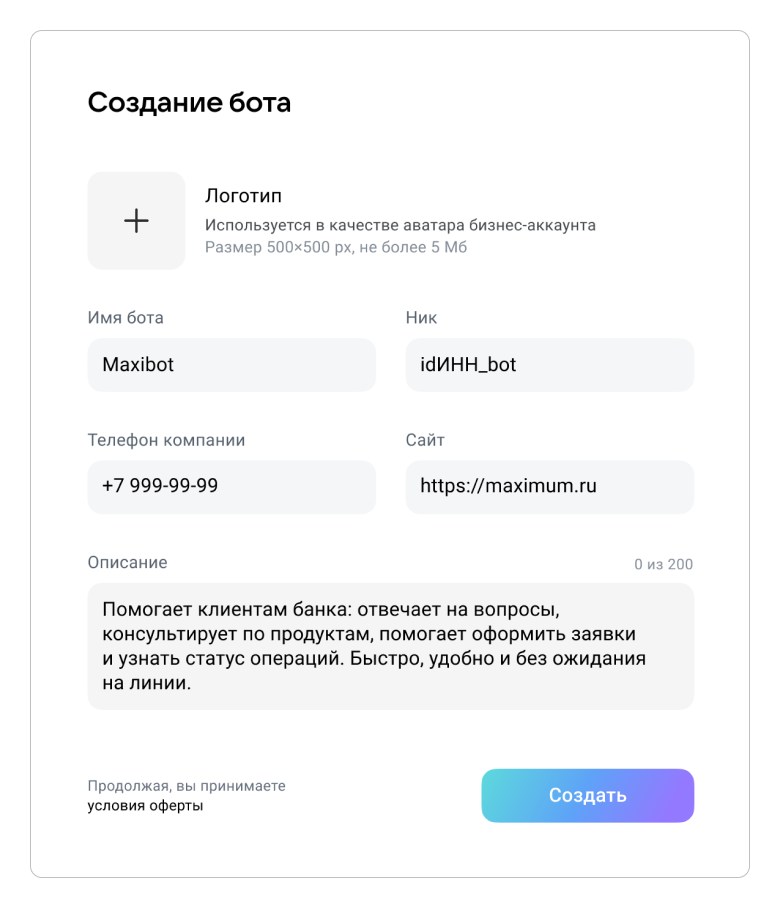Screen dimensions: 780x908
Task: Click the Описание label
Action: click(x=127, y=562)
